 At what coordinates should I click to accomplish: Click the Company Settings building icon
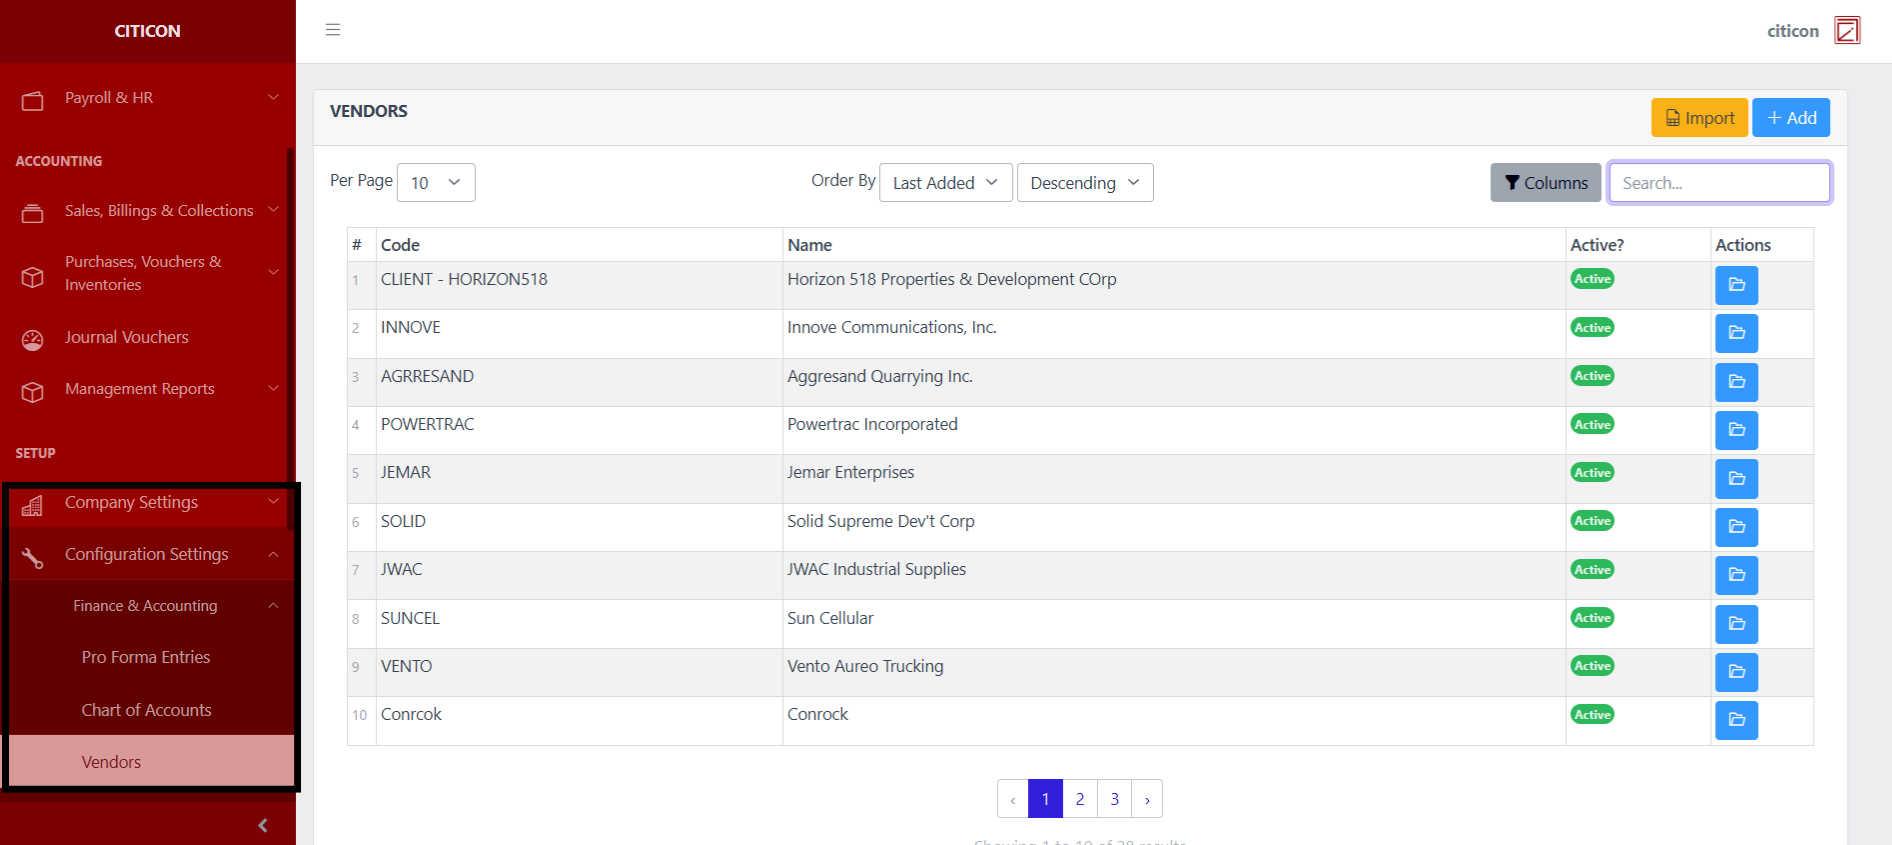pos(33,505)
